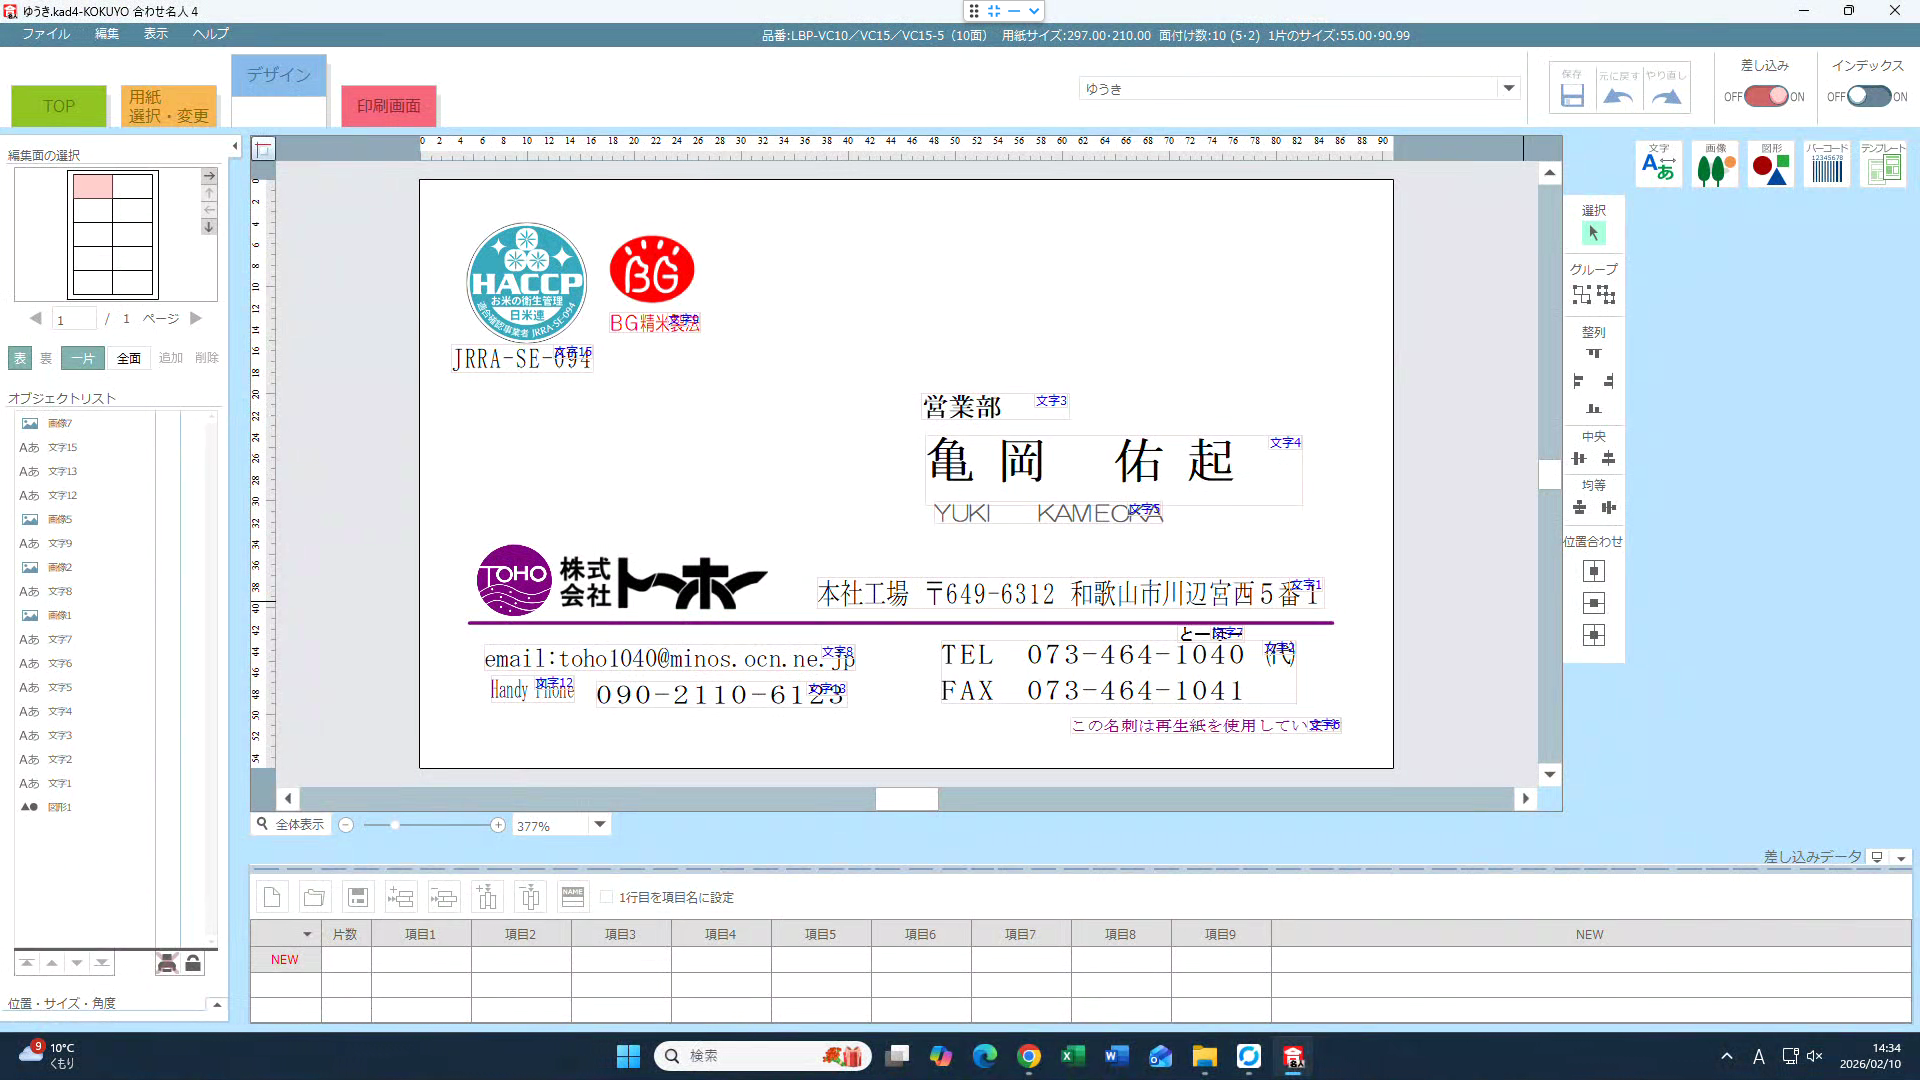Click the zoom slider handle
The width and height of the screenshot is (1920, 1080).
[x=395, y=825]
